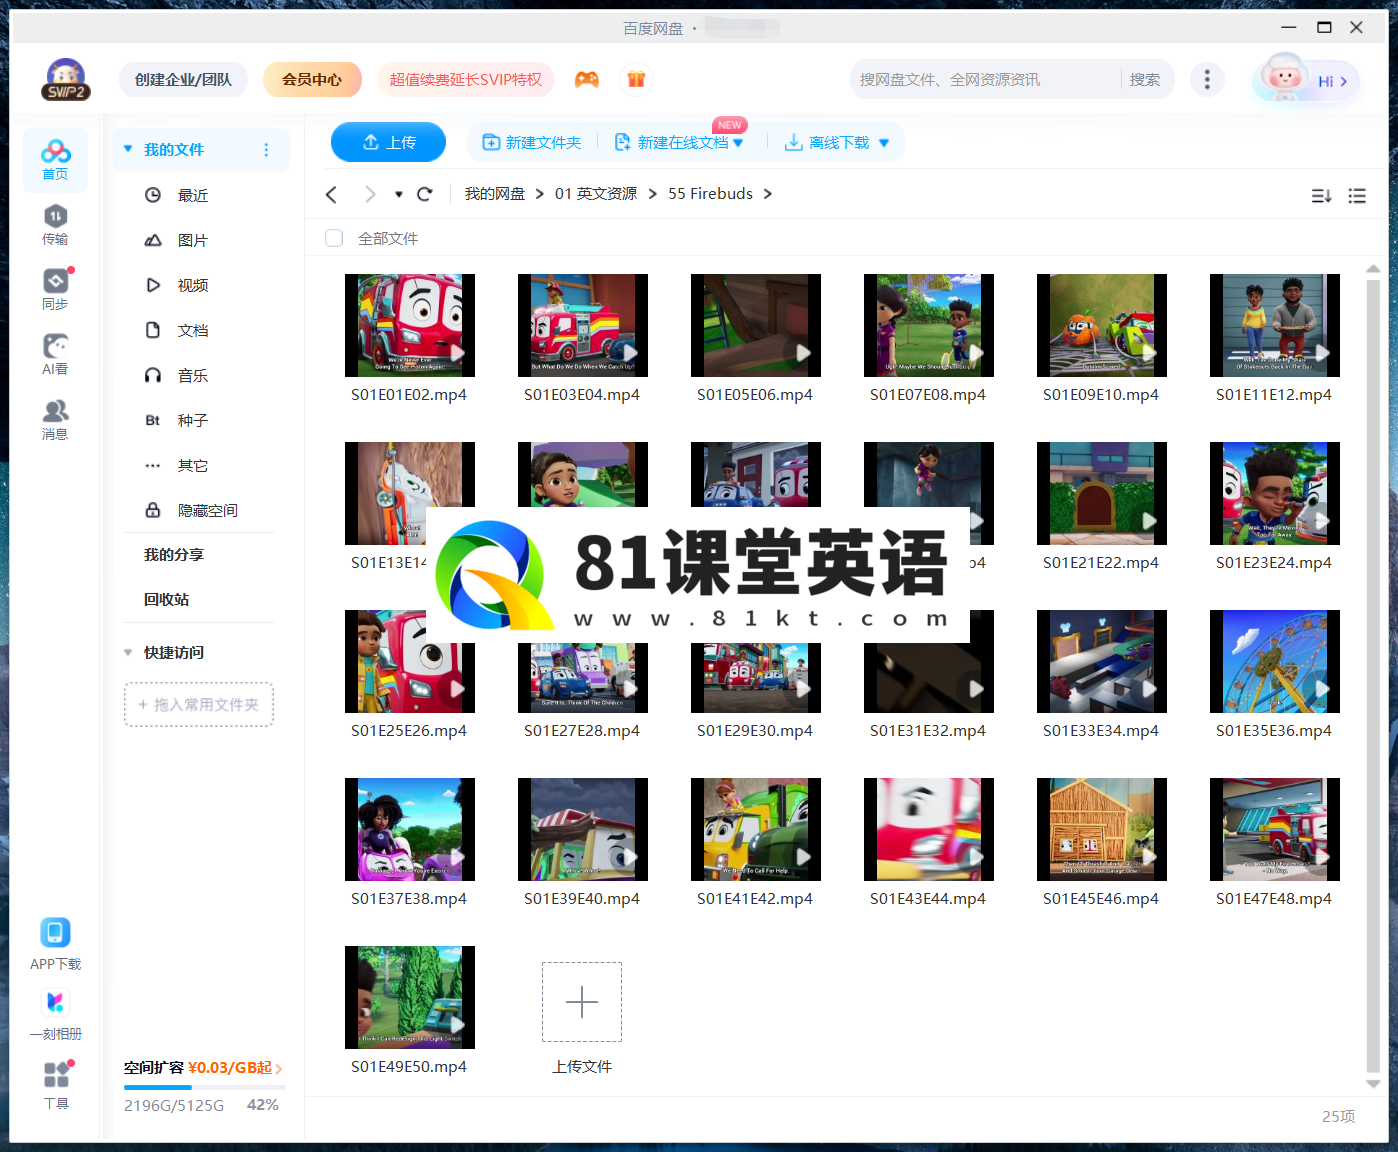Go back with the left arrow
This screenshot has width=1398, height=1152.
(x=332, y=194)
